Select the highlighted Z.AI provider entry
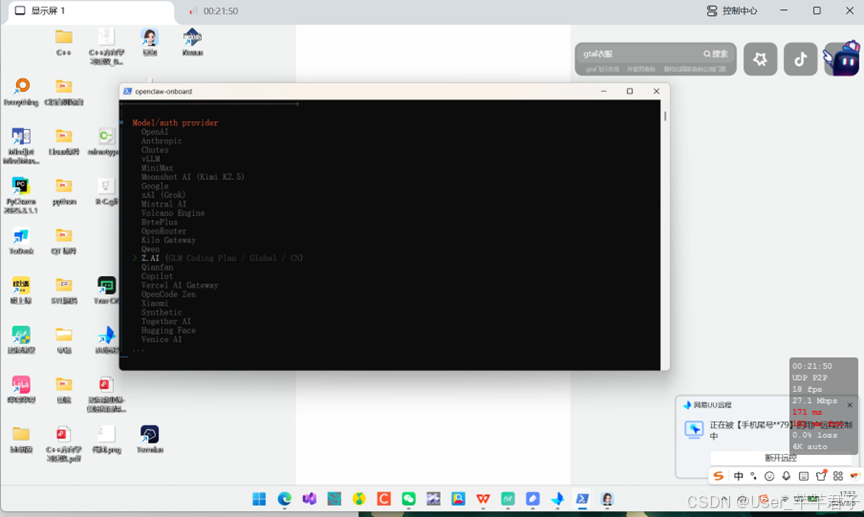This screenshot has height=517, width=864. [x=222, y=258]
